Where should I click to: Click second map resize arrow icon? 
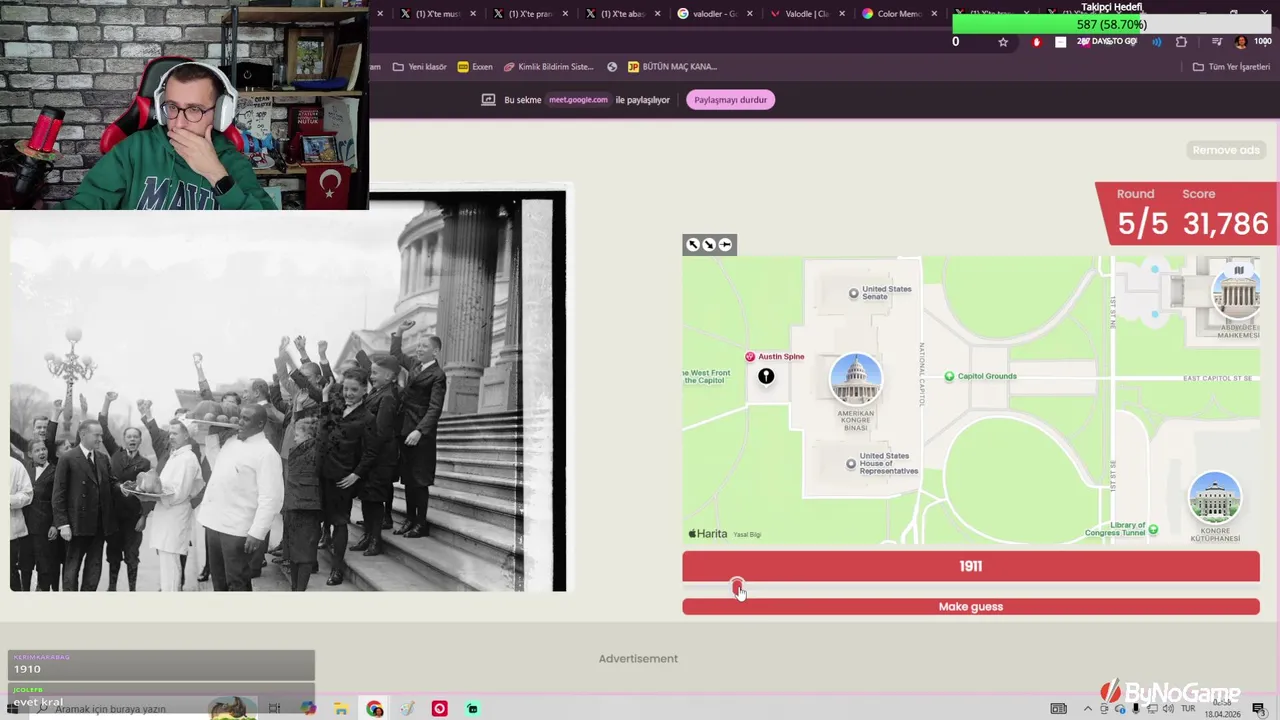pyautogui.click(x=709, y=245)
